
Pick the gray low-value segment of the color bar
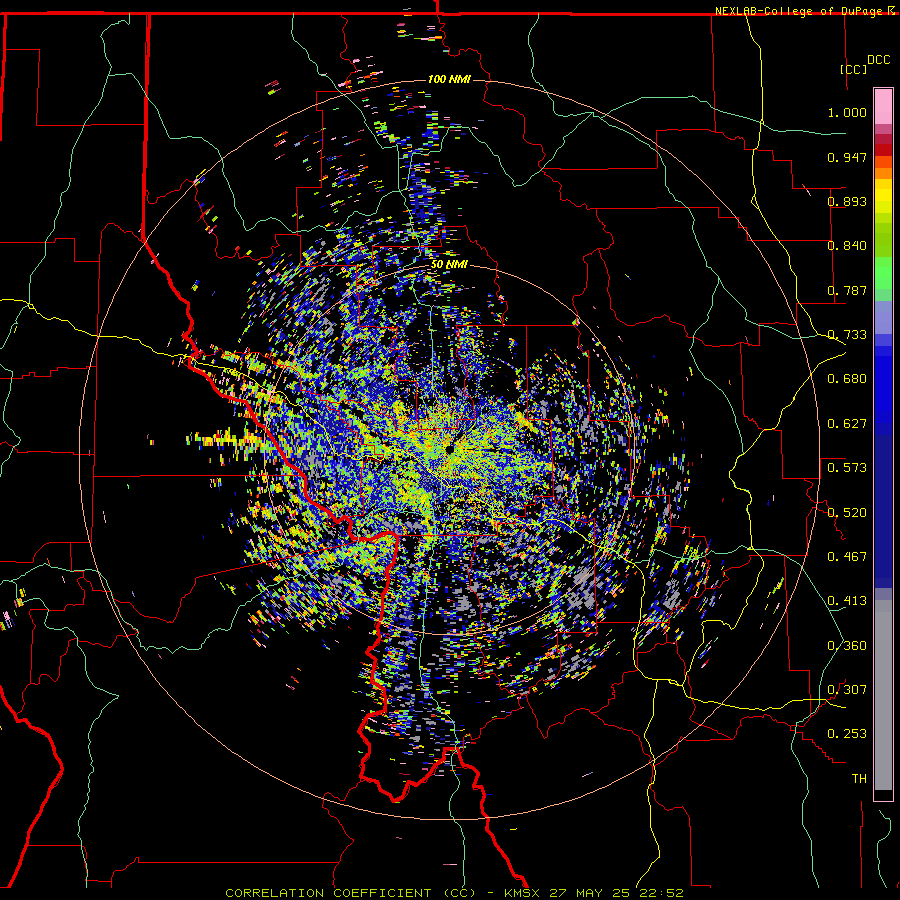883,695
